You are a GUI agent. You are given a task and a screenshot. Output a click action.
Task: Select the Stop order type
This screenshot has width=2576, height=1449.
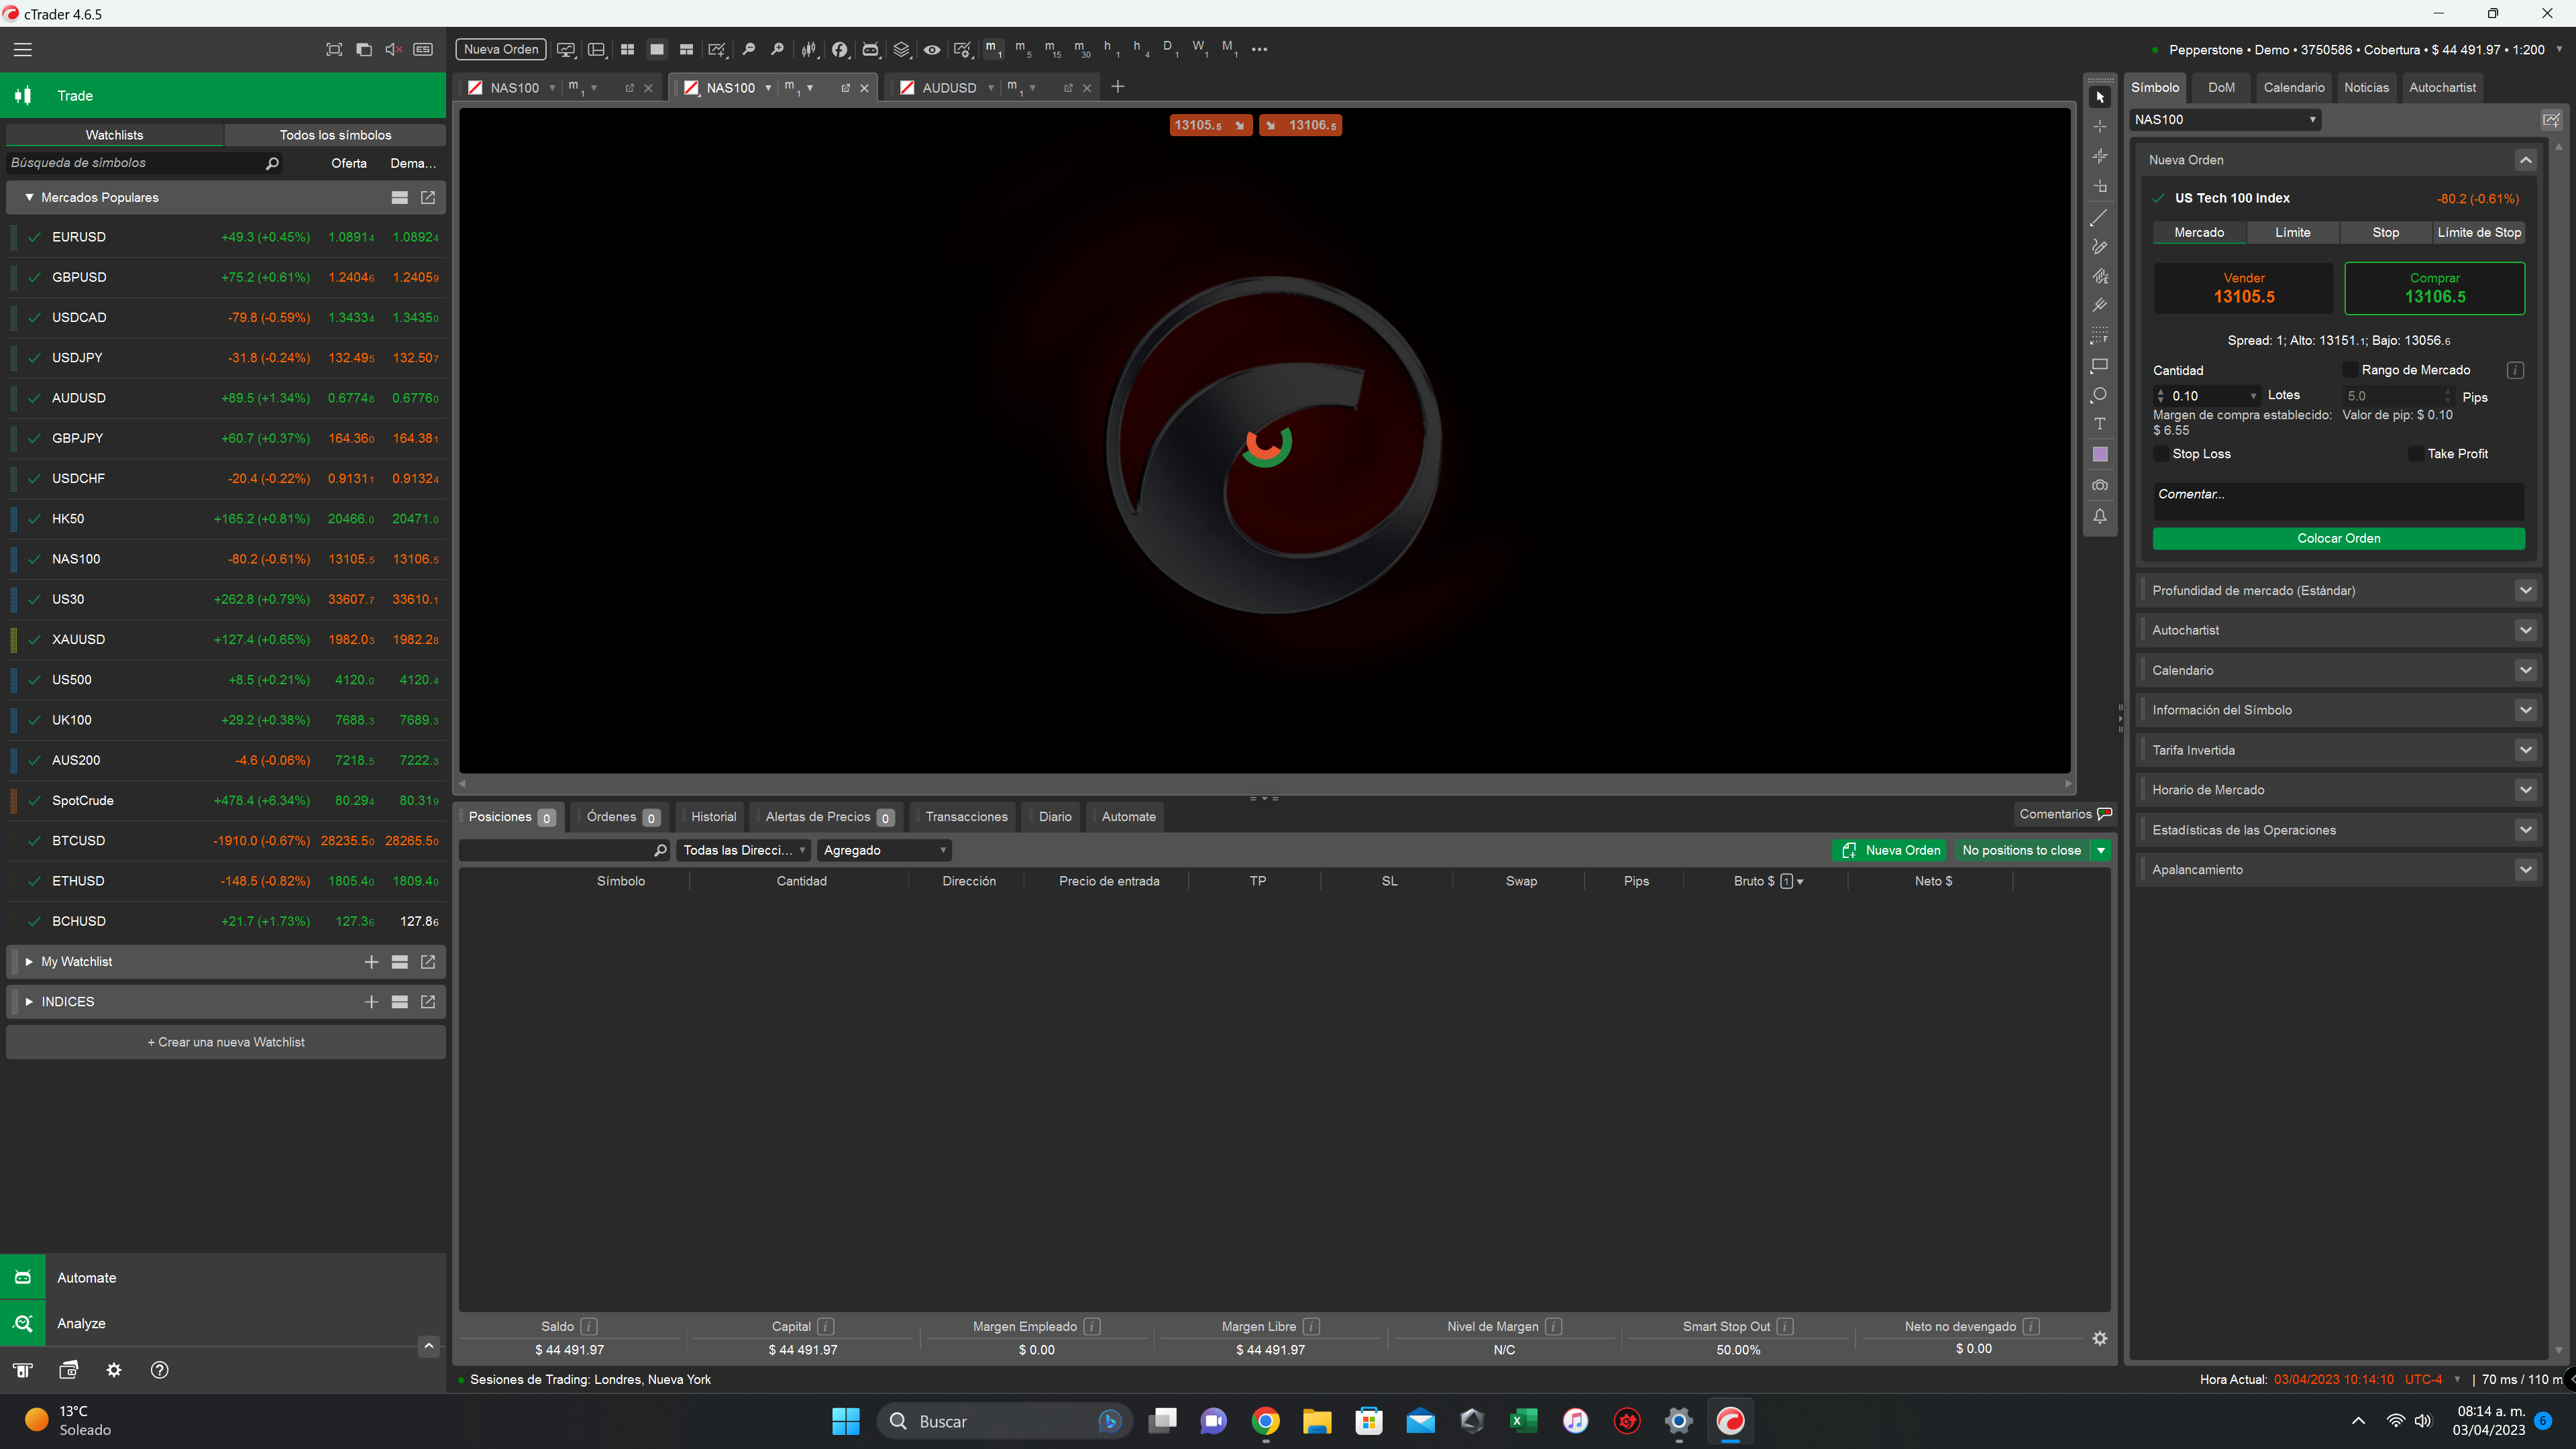point(2385,232)
